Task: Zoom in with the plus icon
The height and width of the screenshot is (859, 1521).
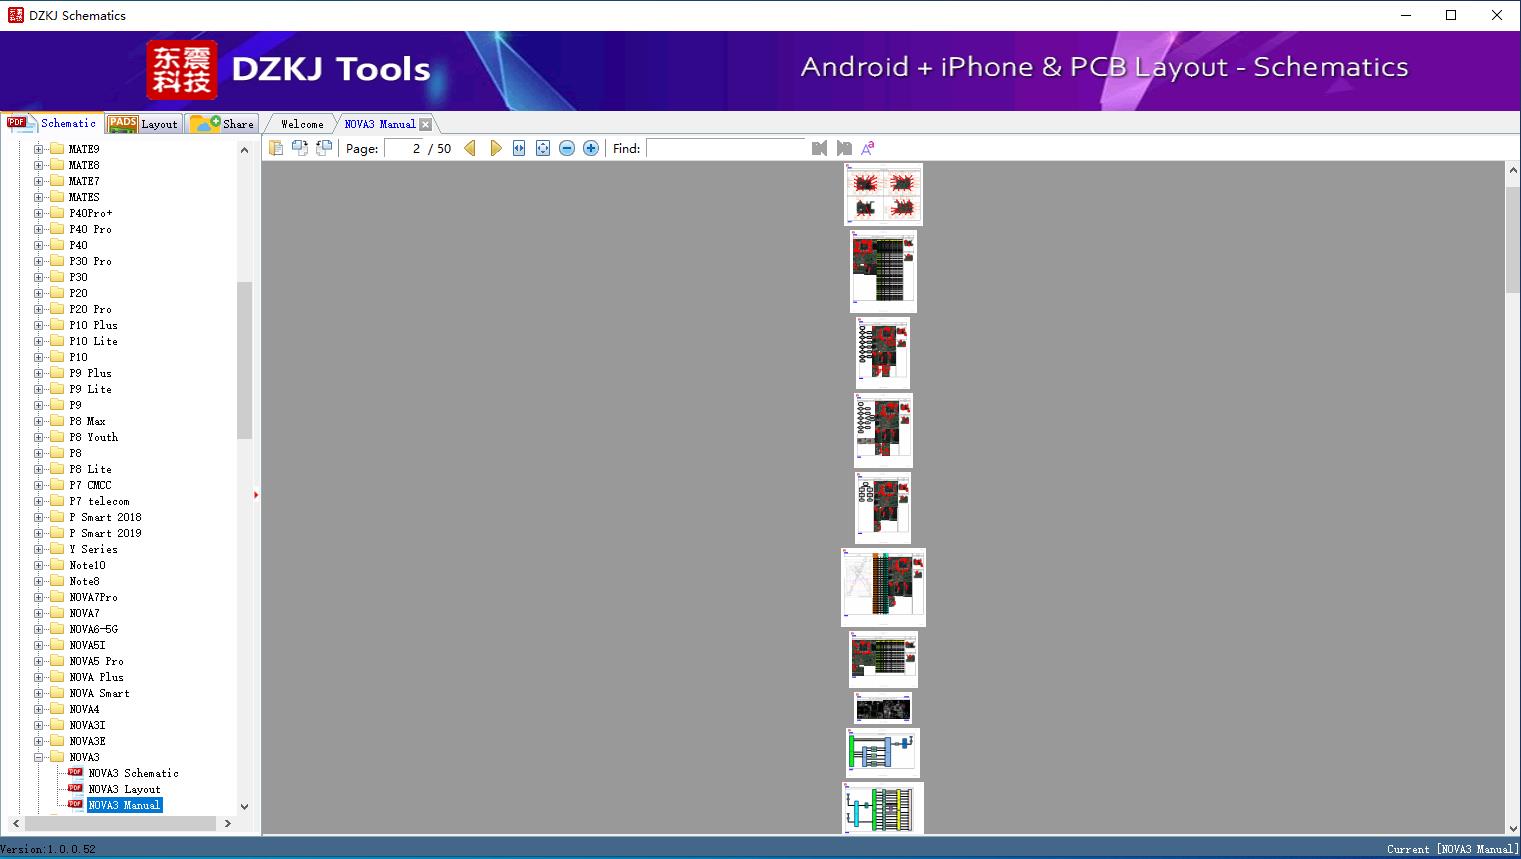Action: point(591,148)
